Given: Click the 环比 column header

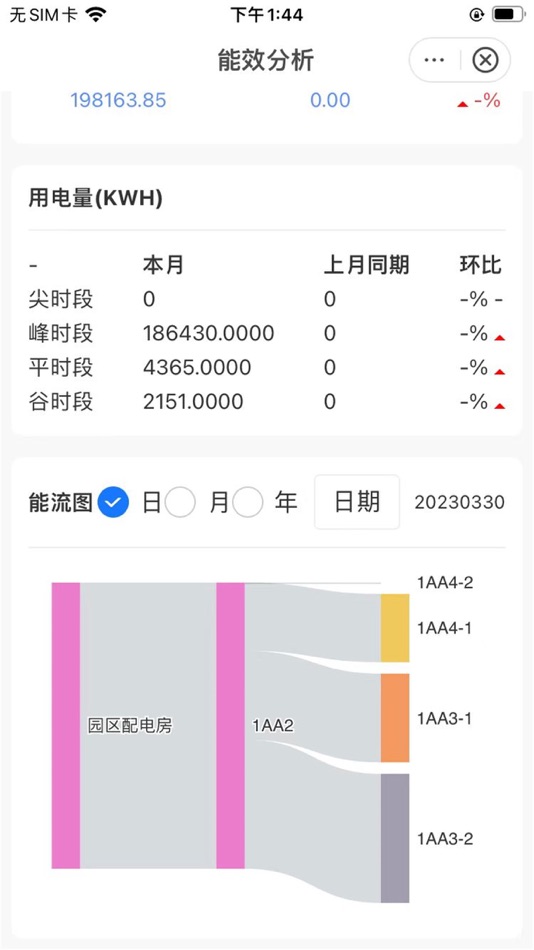Looking at the screenshot, I should tap(481, 265).
